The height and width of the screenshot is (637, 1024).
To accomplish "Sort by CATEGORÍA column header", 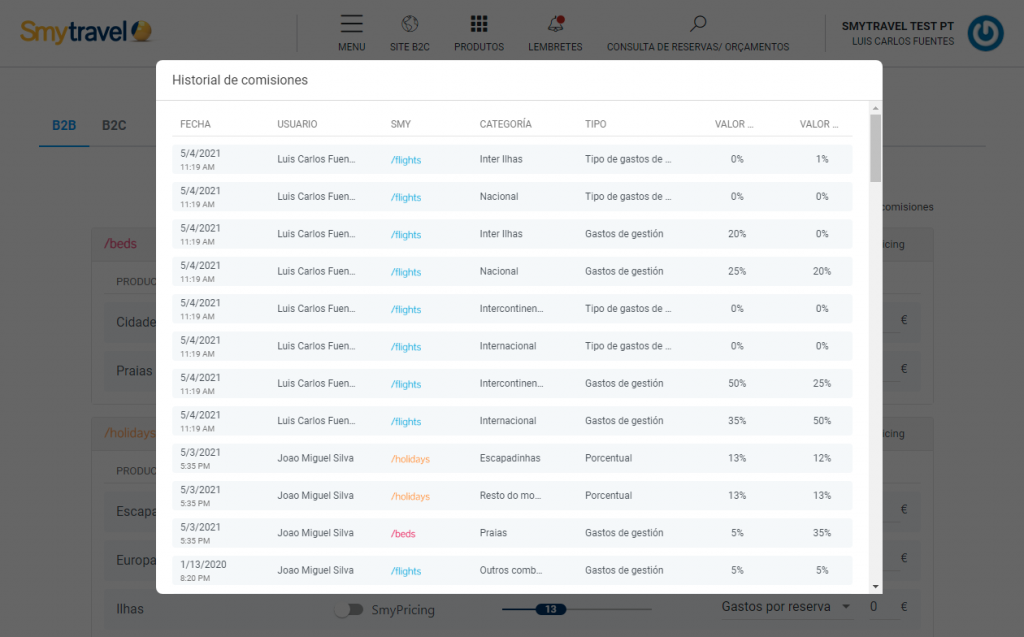I will point(505,124).
